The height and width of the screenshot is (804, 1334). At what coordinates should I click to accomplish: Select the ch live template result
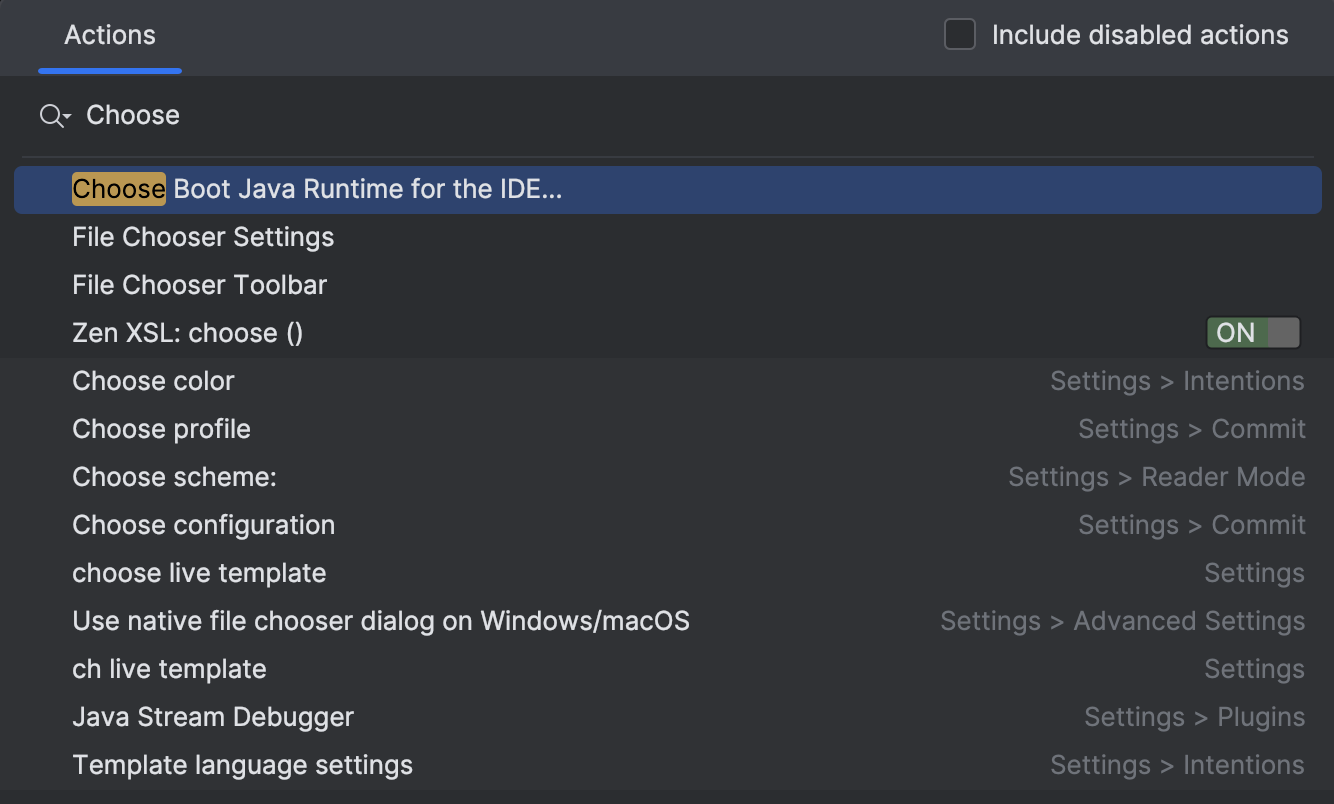tap(169, 669)
